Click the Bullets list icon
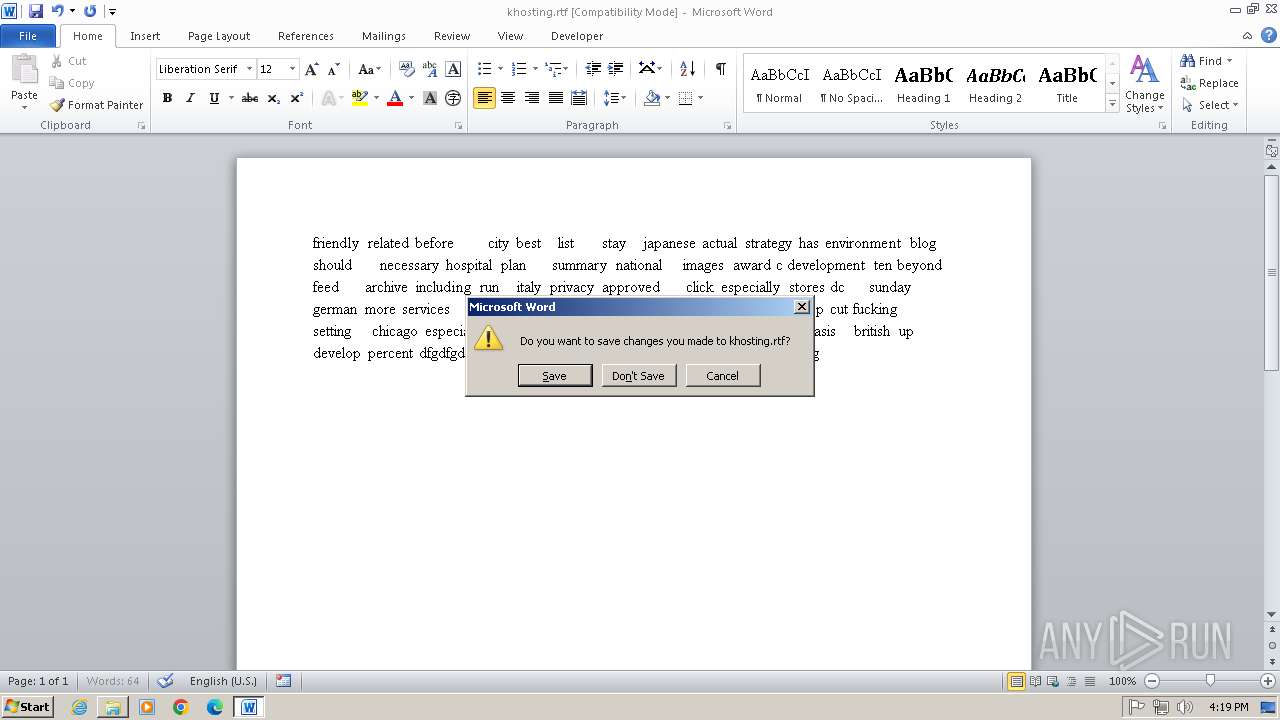 coord(485,69)
